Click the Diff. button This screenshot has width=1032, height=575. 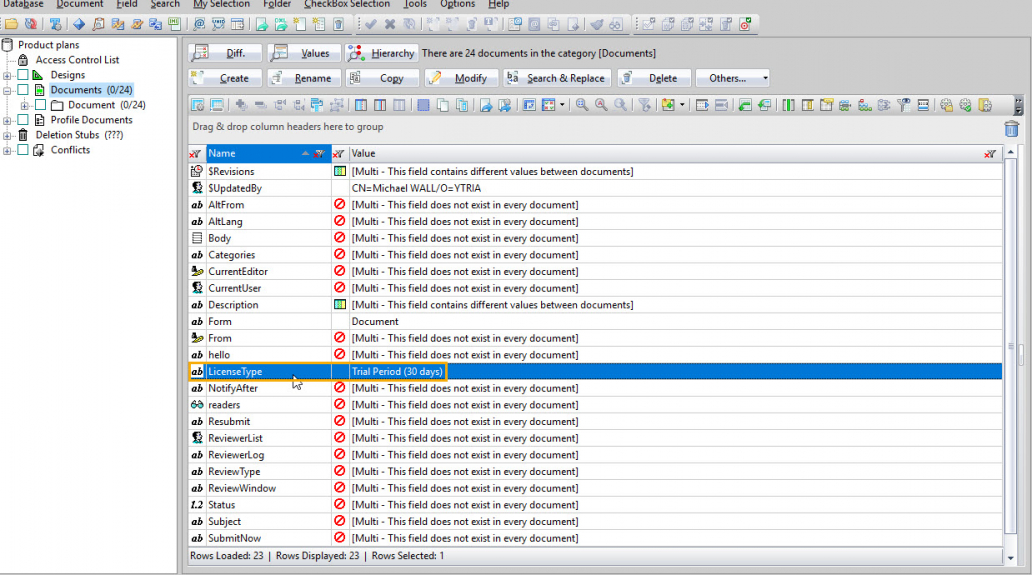[225, 53]
